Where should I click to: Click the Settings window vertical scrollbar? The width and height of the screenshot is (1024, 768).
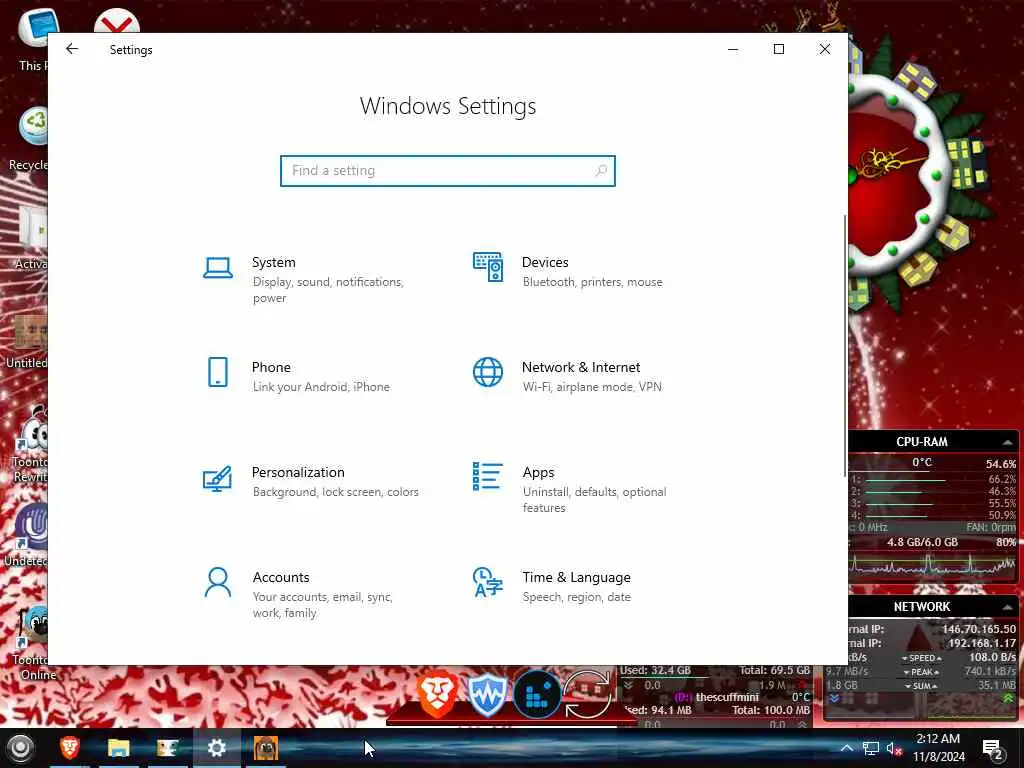click(x=845, y=346)
